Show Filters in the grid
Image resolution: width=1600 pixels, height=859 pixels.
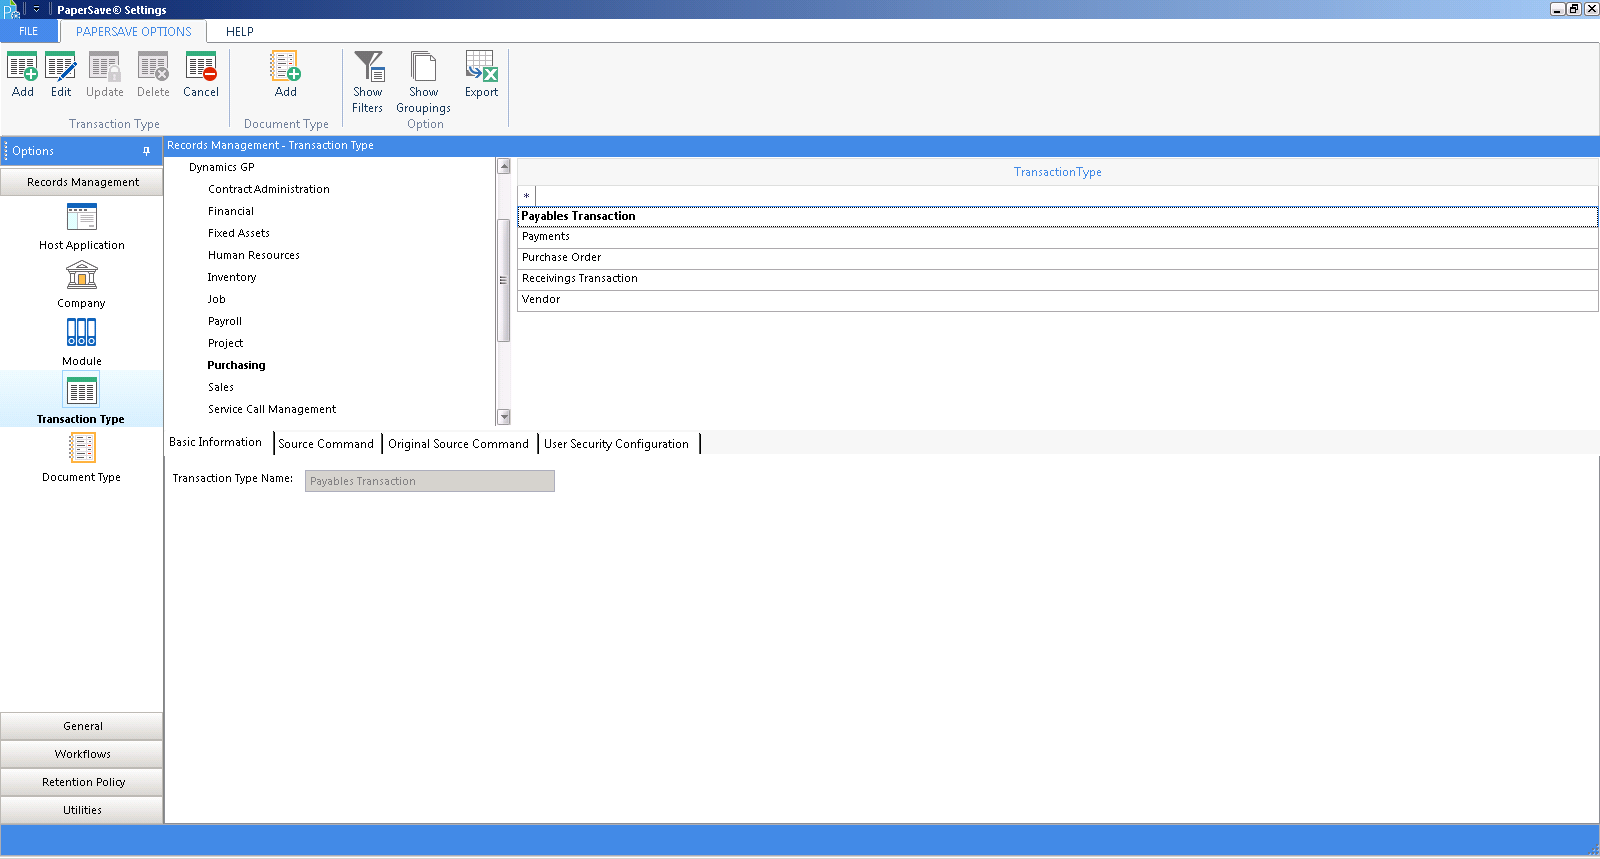tap(368, 82)
